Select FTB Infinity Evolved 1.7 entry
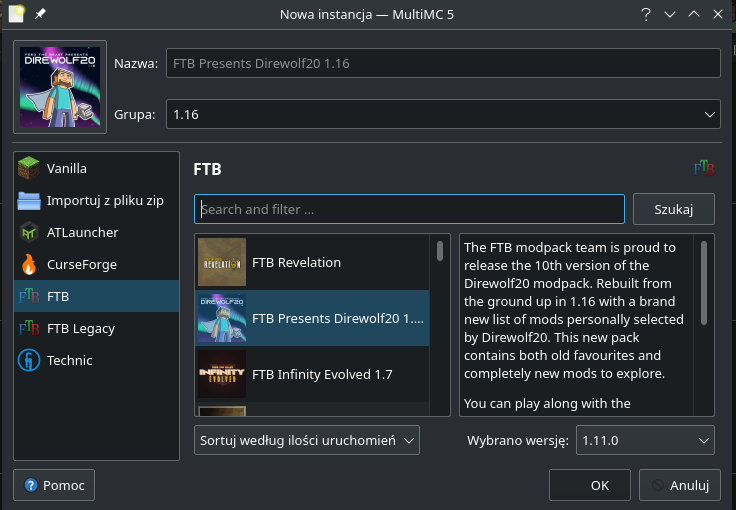The image size is (736, 510). coord(312,374)
